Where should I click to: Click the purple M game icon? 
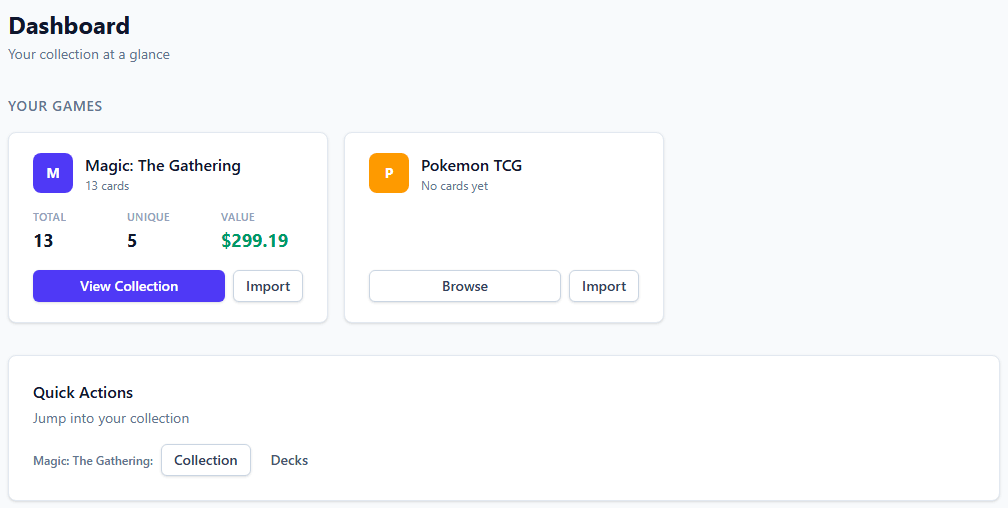(53, 173)
